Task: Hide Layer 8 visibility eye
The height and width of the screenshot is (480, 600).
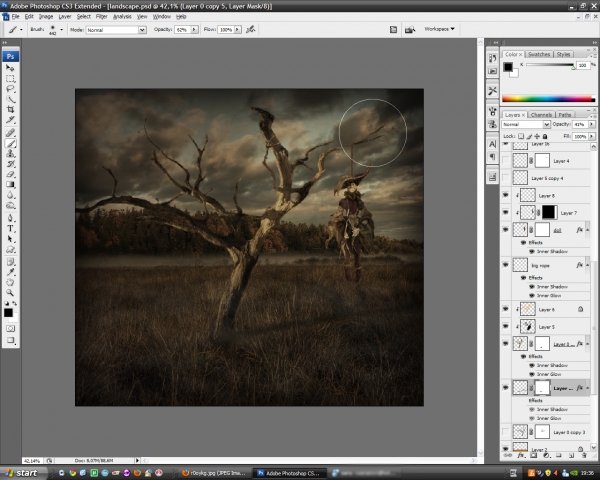Action: [x=505, y=195]
